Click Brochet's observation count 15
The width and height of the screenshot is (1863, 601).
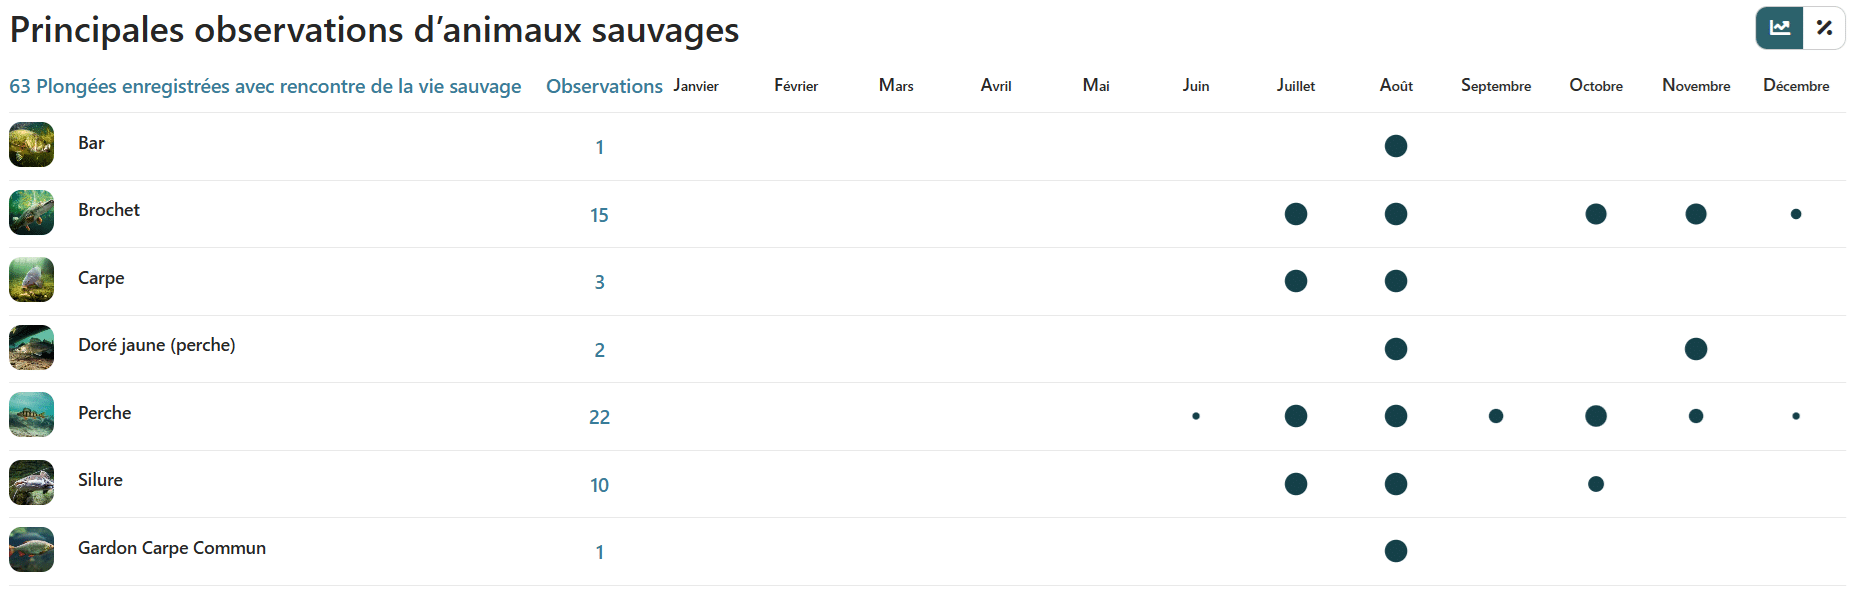pos(599,215)
